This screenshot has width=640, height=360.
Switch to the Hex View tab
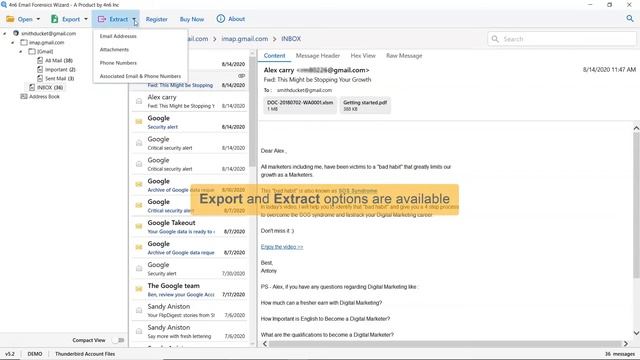363,56
